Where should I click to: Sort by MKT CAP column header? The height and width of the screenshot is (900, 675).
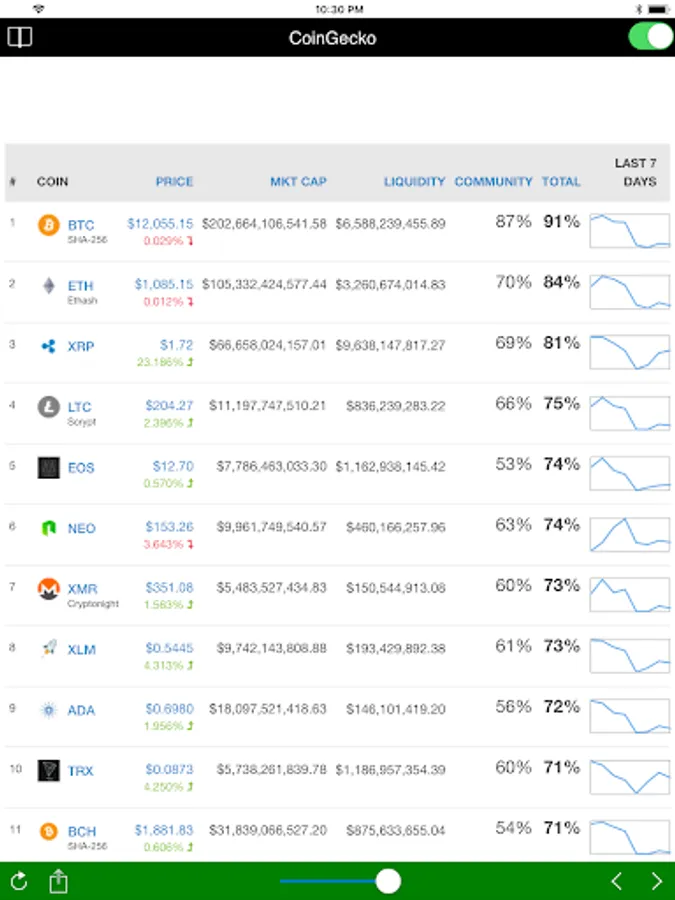click(298, 181)
